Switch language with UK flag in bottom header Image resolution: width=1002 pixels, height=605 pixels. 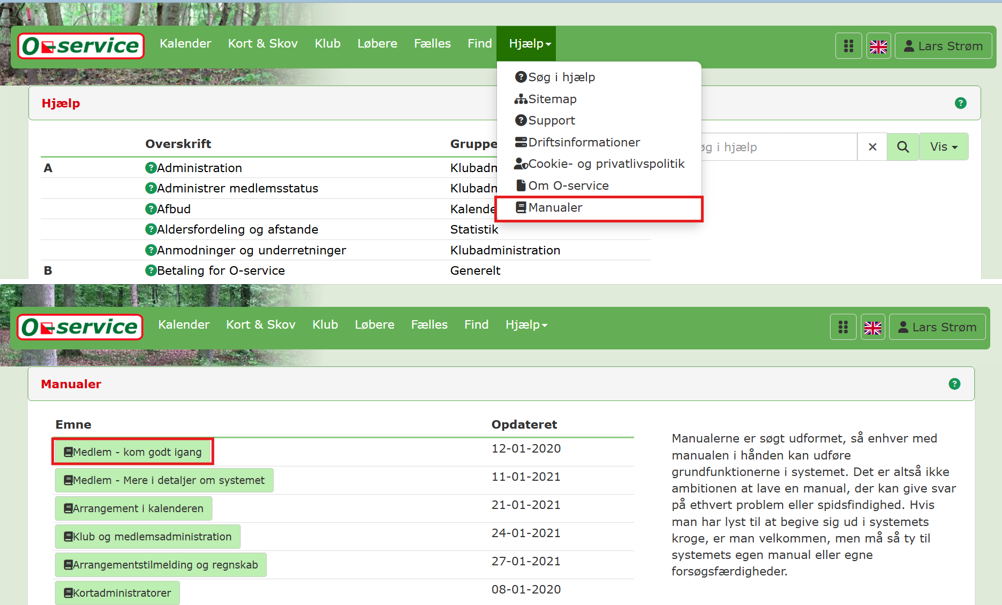click(x=873, y=327)
